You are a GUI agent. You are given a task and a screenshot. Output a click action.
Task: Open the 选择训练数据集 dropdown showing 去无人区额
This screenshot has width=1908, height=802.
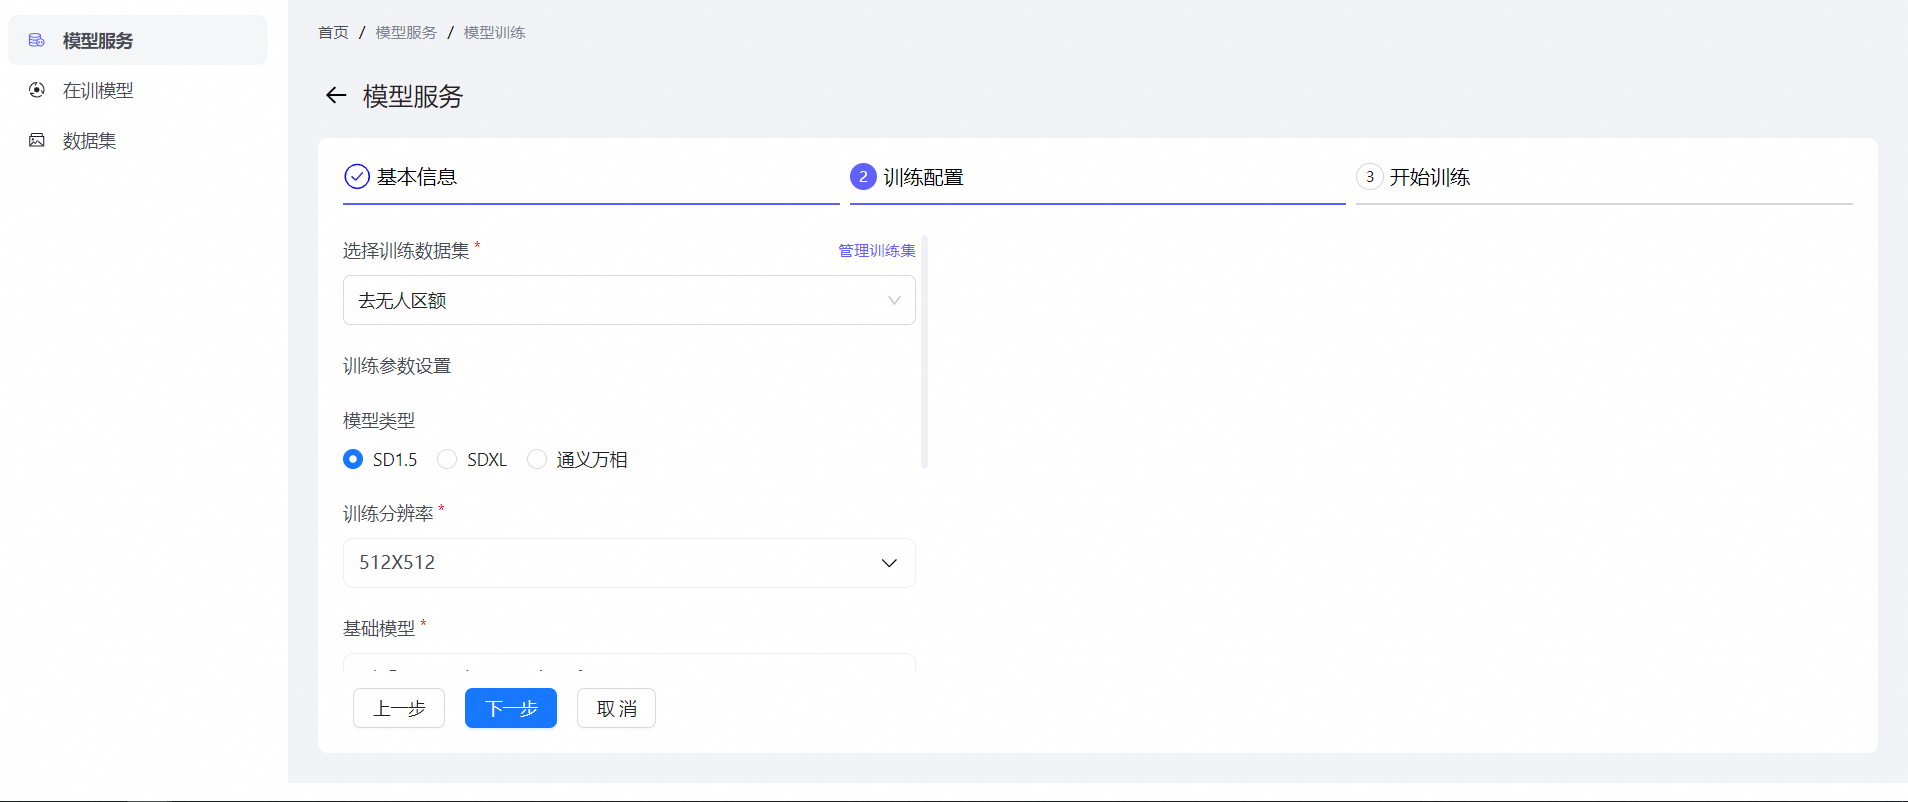coord(629,300)
